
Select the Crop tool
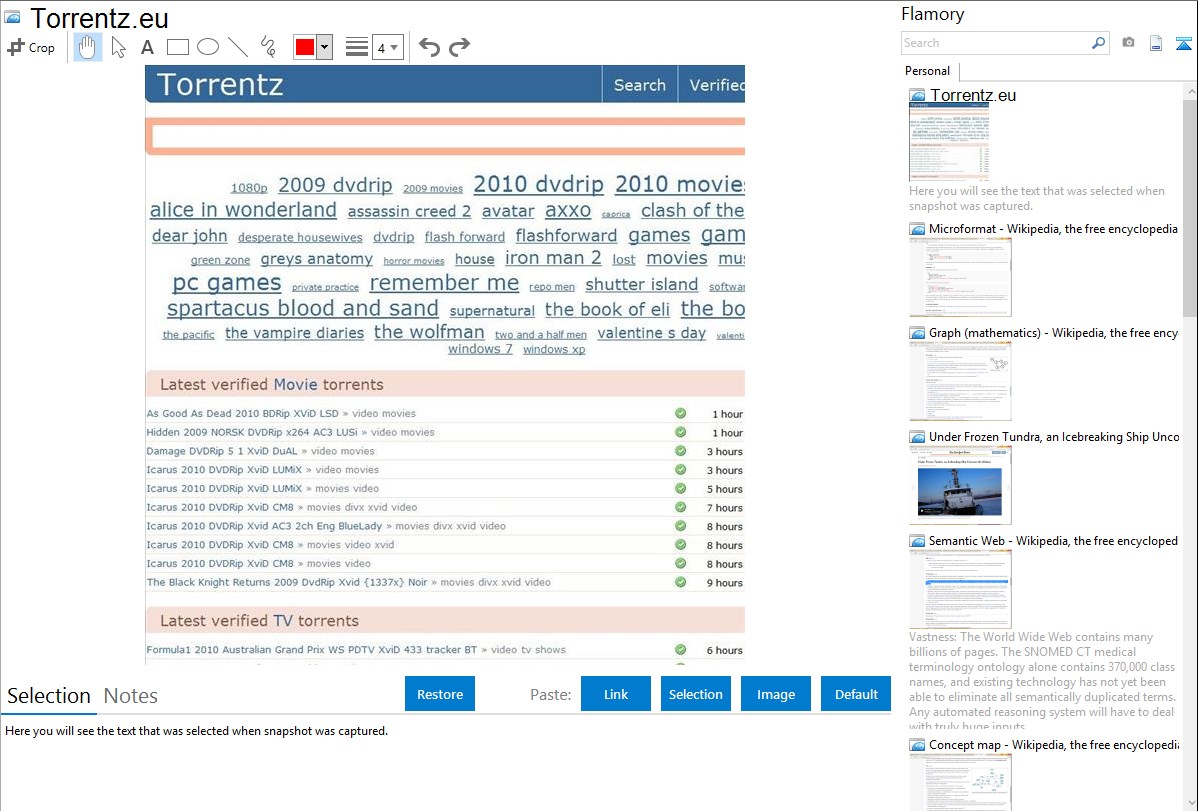[31, 47]
